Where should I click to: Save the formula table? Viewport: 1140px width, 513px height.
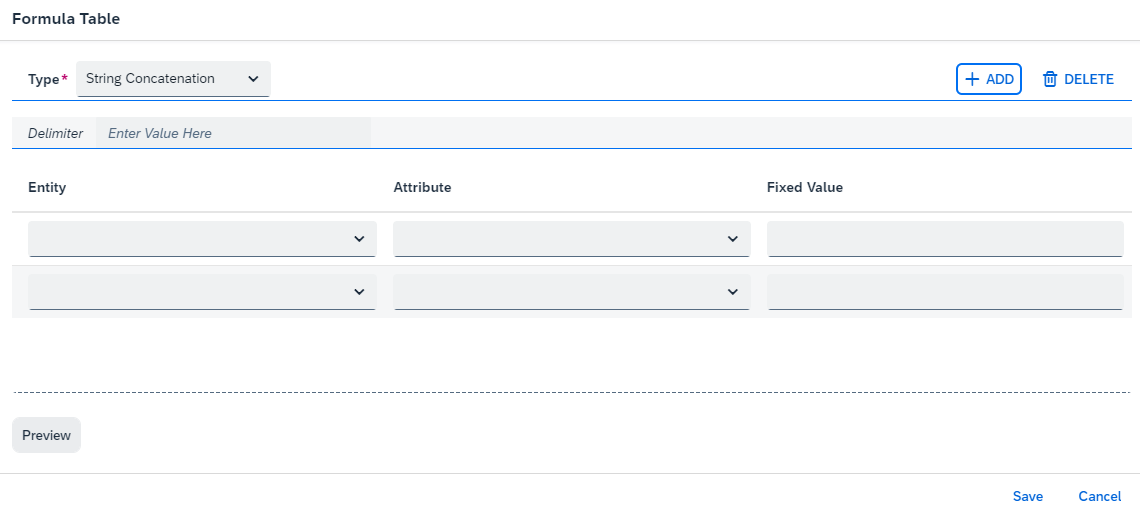[x=1028, y=496]
